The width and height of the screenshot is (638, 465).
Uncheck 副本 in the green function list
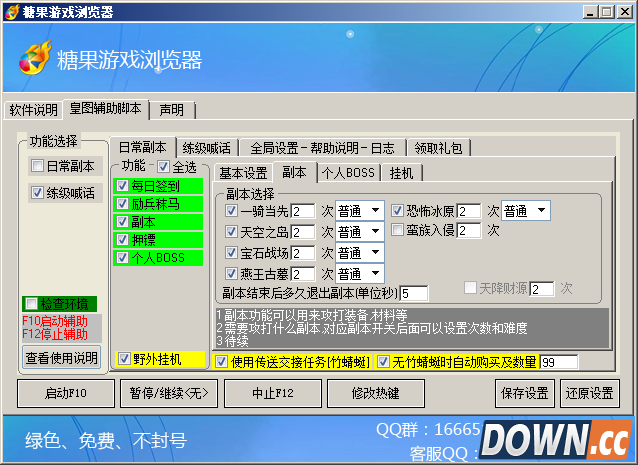click(x=122, y=222)
